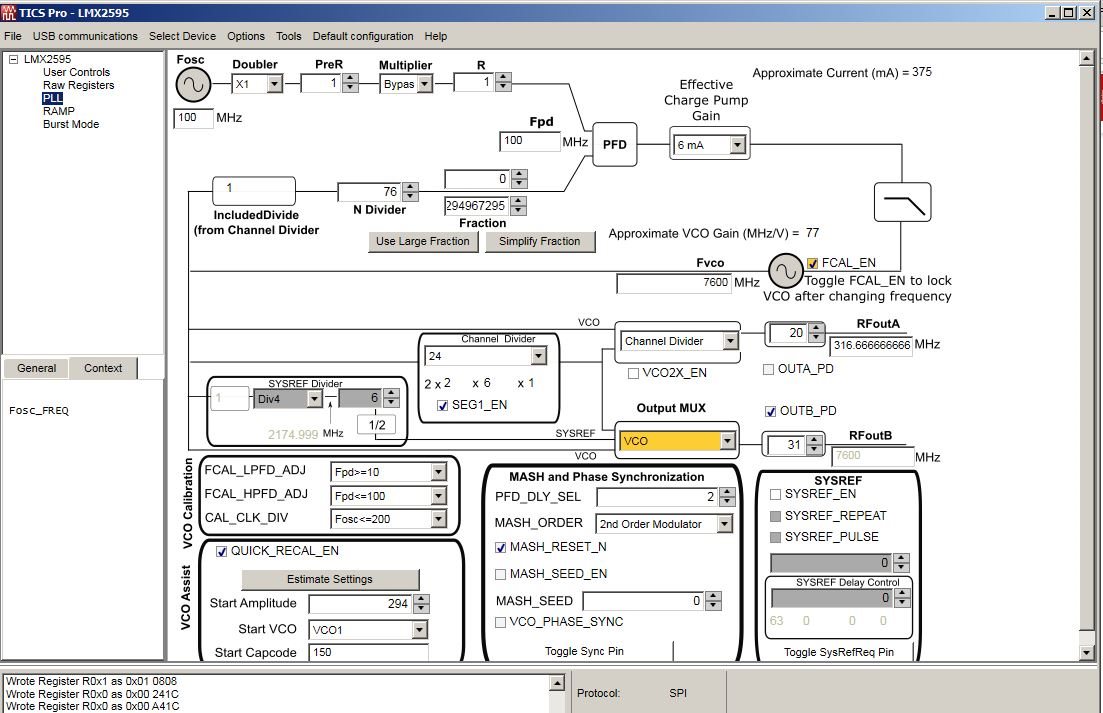Toggle the OUTA_PD checkbox
1103x713 pixels.
click(x=768, y=369)
